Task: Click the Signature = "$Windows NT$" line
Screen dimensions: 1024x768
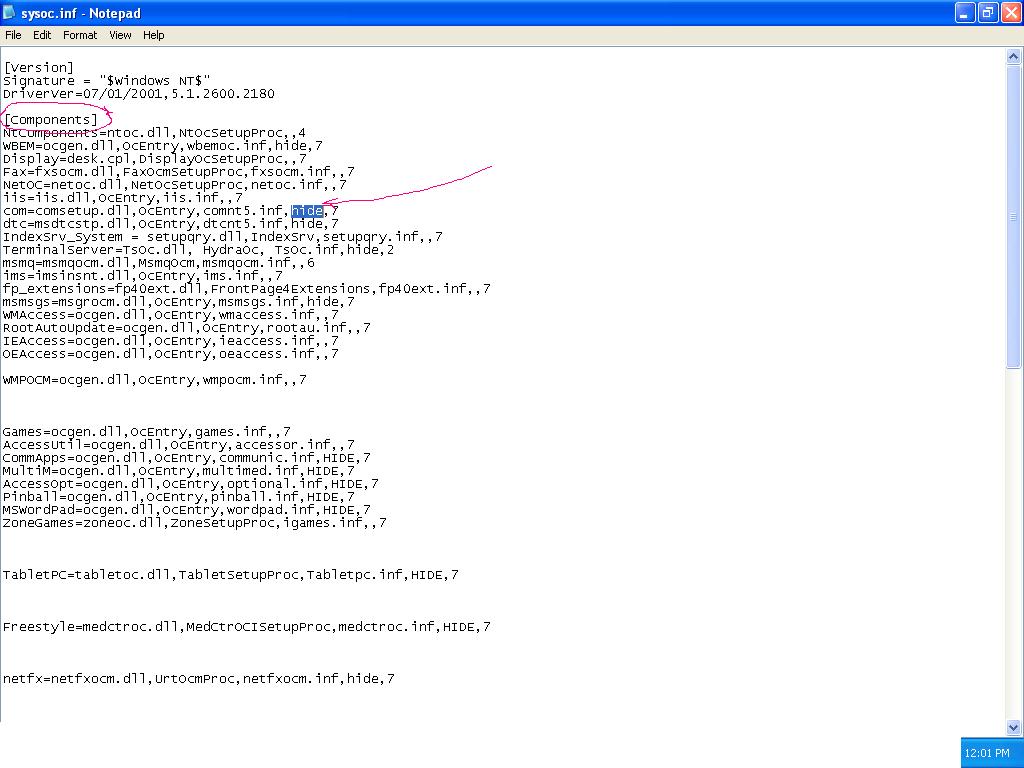Action: (x=106, y=80)
